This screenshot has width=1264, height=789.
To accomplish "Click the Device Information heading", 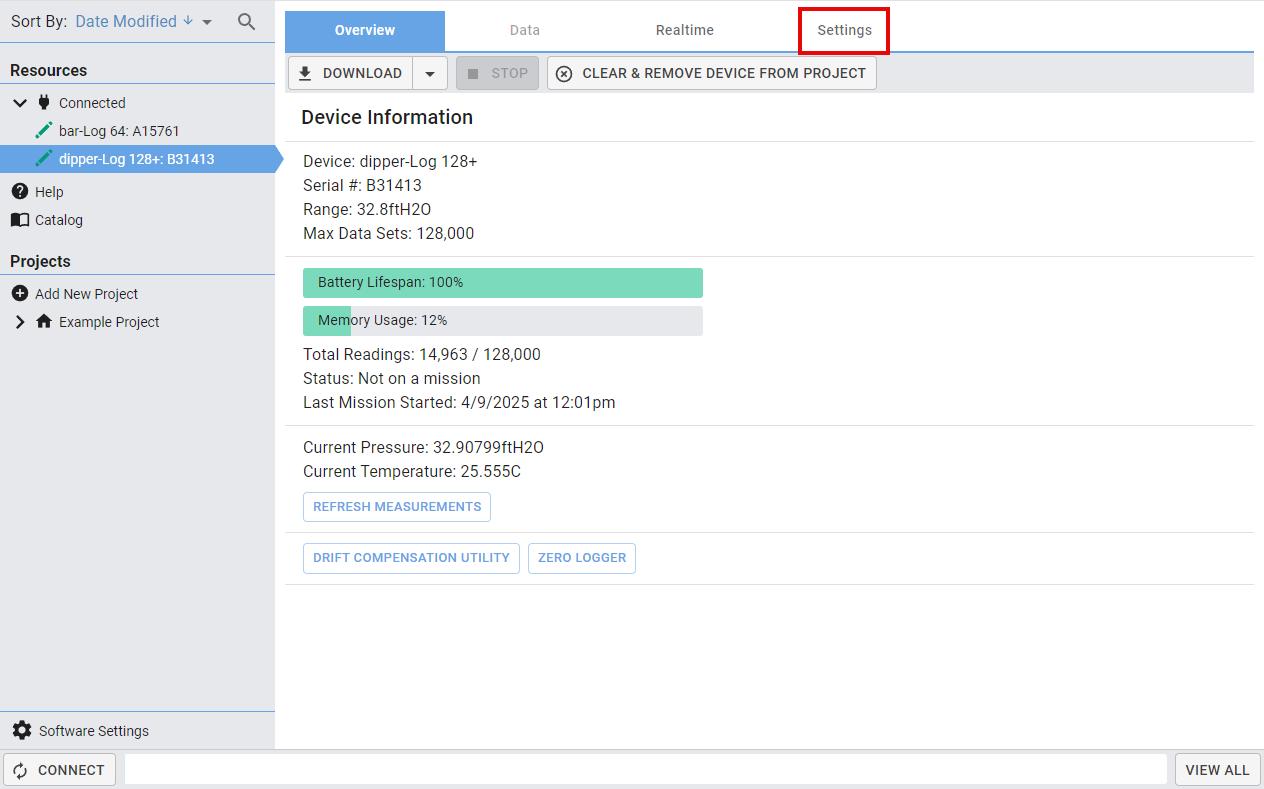I will (387, 117).
